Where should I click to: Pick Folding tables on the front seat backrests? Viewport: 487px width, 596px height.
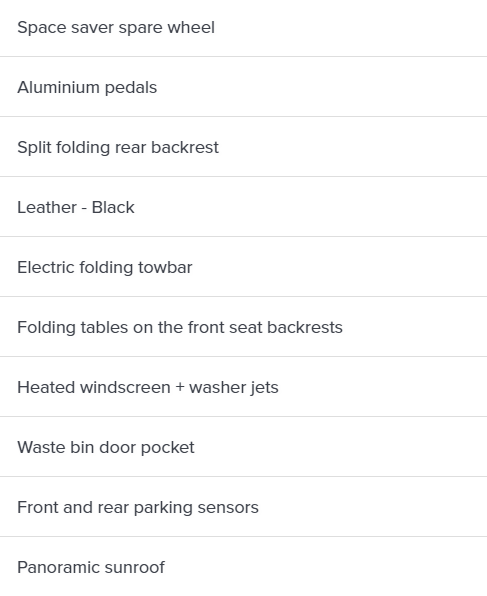pyautogui.click(x=243, y=327)
